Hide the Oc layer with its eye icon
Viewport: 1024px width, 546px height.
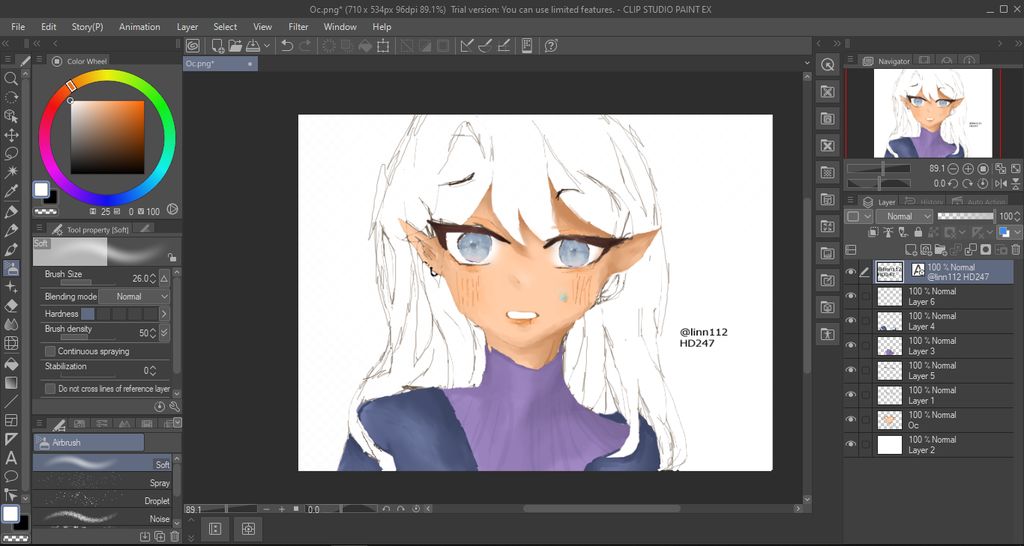tap(850, 420)
